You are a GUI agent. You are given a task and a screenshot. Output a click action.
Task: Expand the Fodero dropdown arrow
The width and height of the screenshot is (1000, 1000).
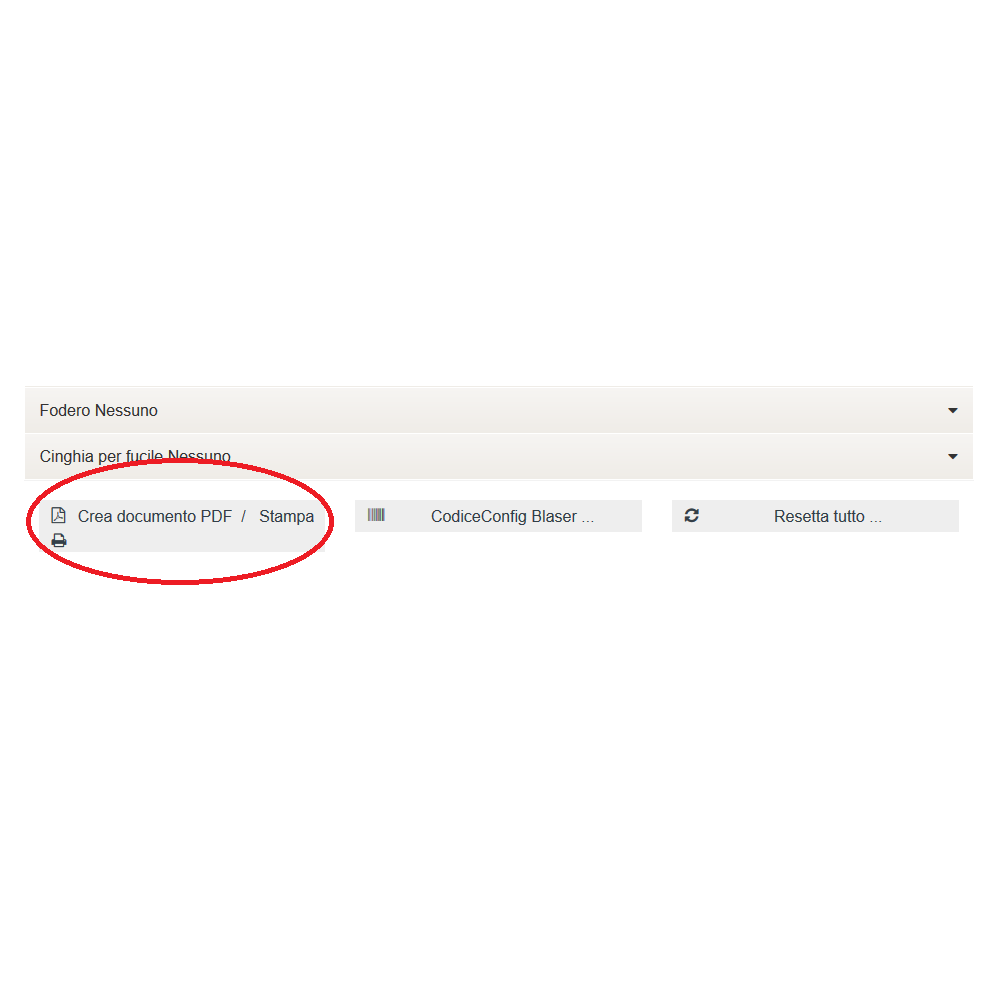[x=952, y=411]
